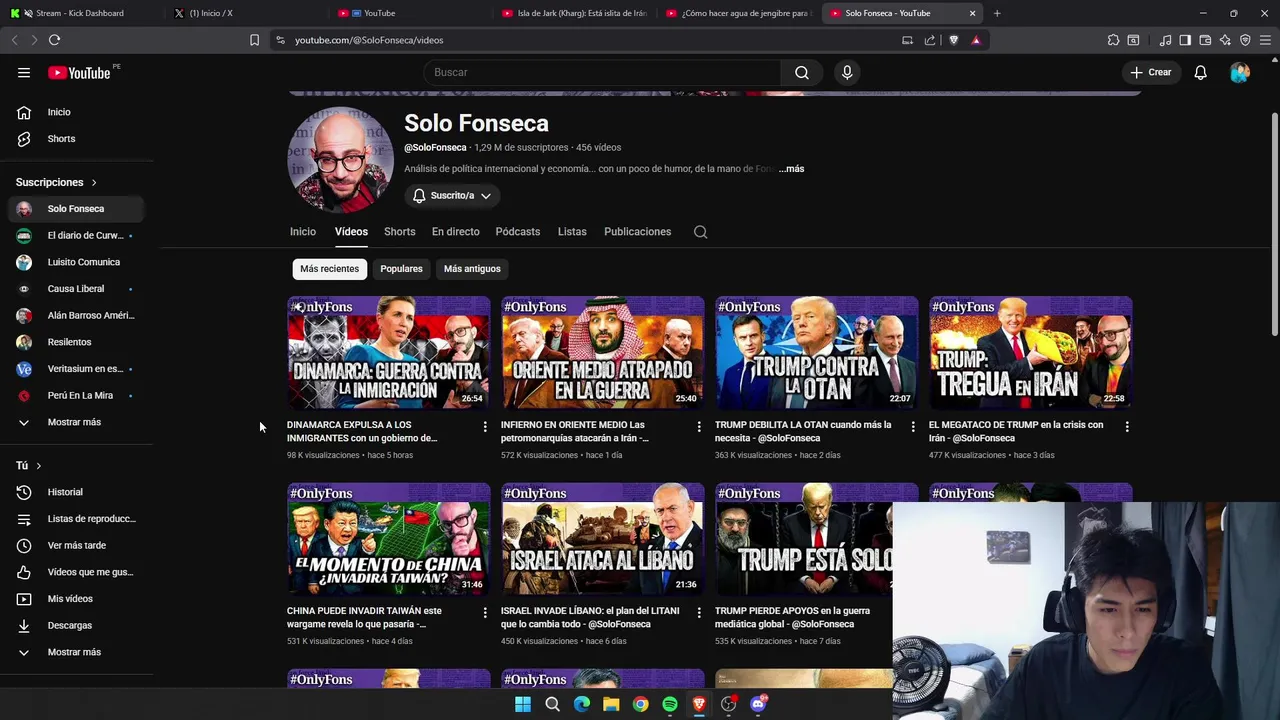Screen dimensions: 1280x720
Task: Open Perú En La Mira subscription
Action: pyautogui.click(x=75, y=396)
